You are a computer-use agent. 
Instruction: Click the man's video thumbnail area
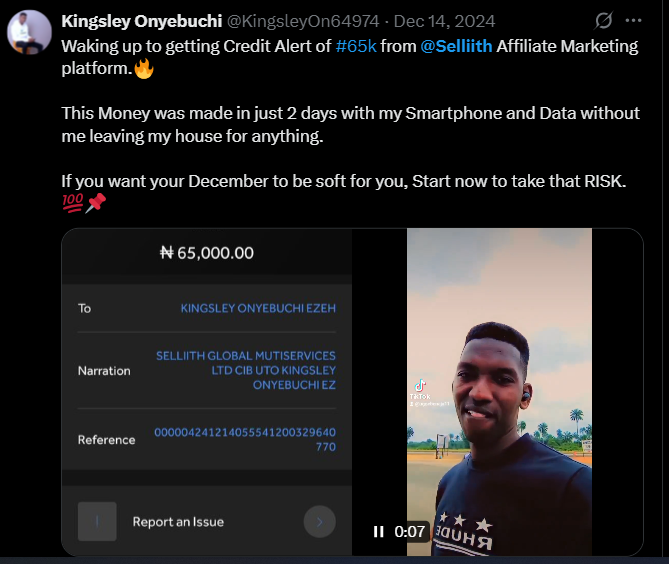[x=499, y=392]
